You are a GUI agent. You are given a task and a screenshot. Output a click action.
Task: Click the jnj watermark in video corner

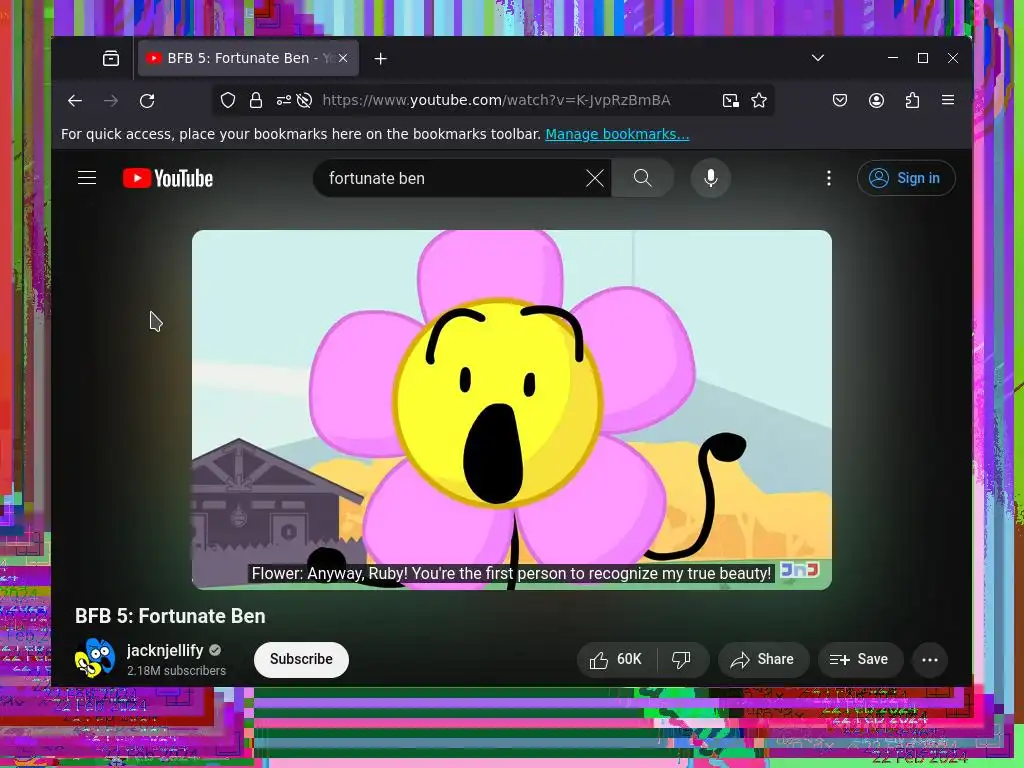click(800, 570)
